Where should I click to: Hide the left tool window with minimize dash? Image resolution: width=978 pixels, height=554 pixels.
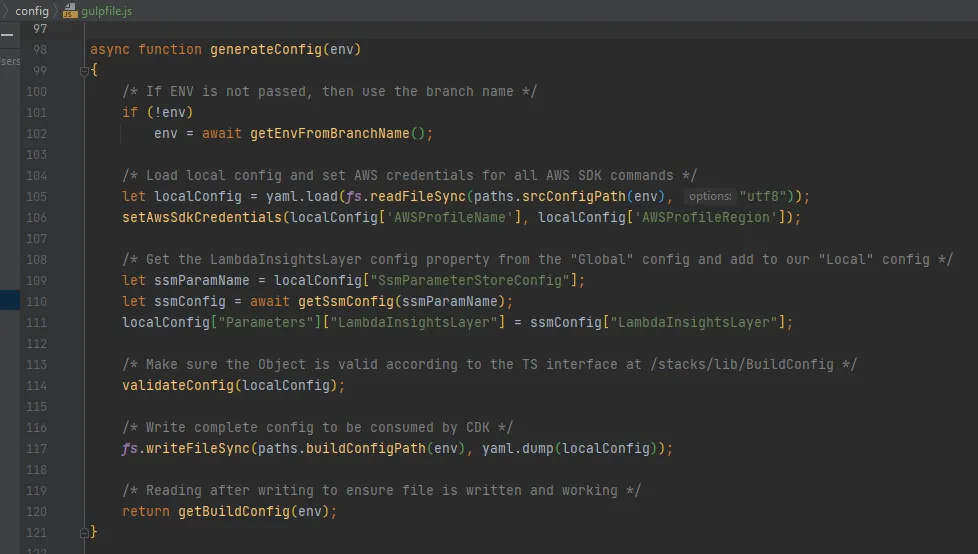coord(7,33)
